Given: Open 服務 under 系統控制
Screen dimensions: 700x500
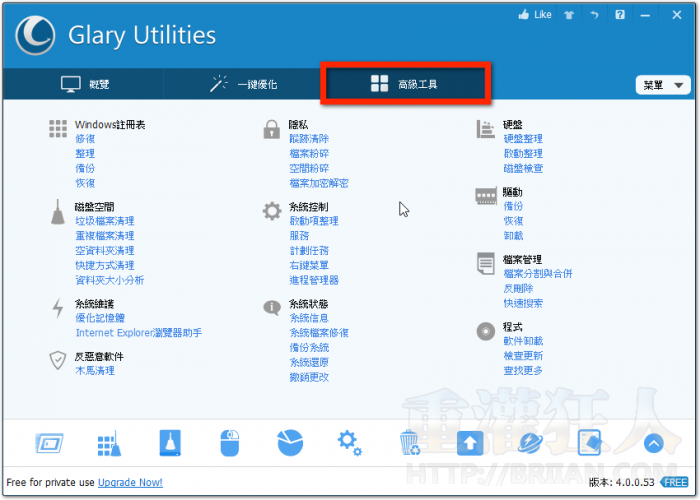Looking at the screenshot, I should tap(299, 236).
